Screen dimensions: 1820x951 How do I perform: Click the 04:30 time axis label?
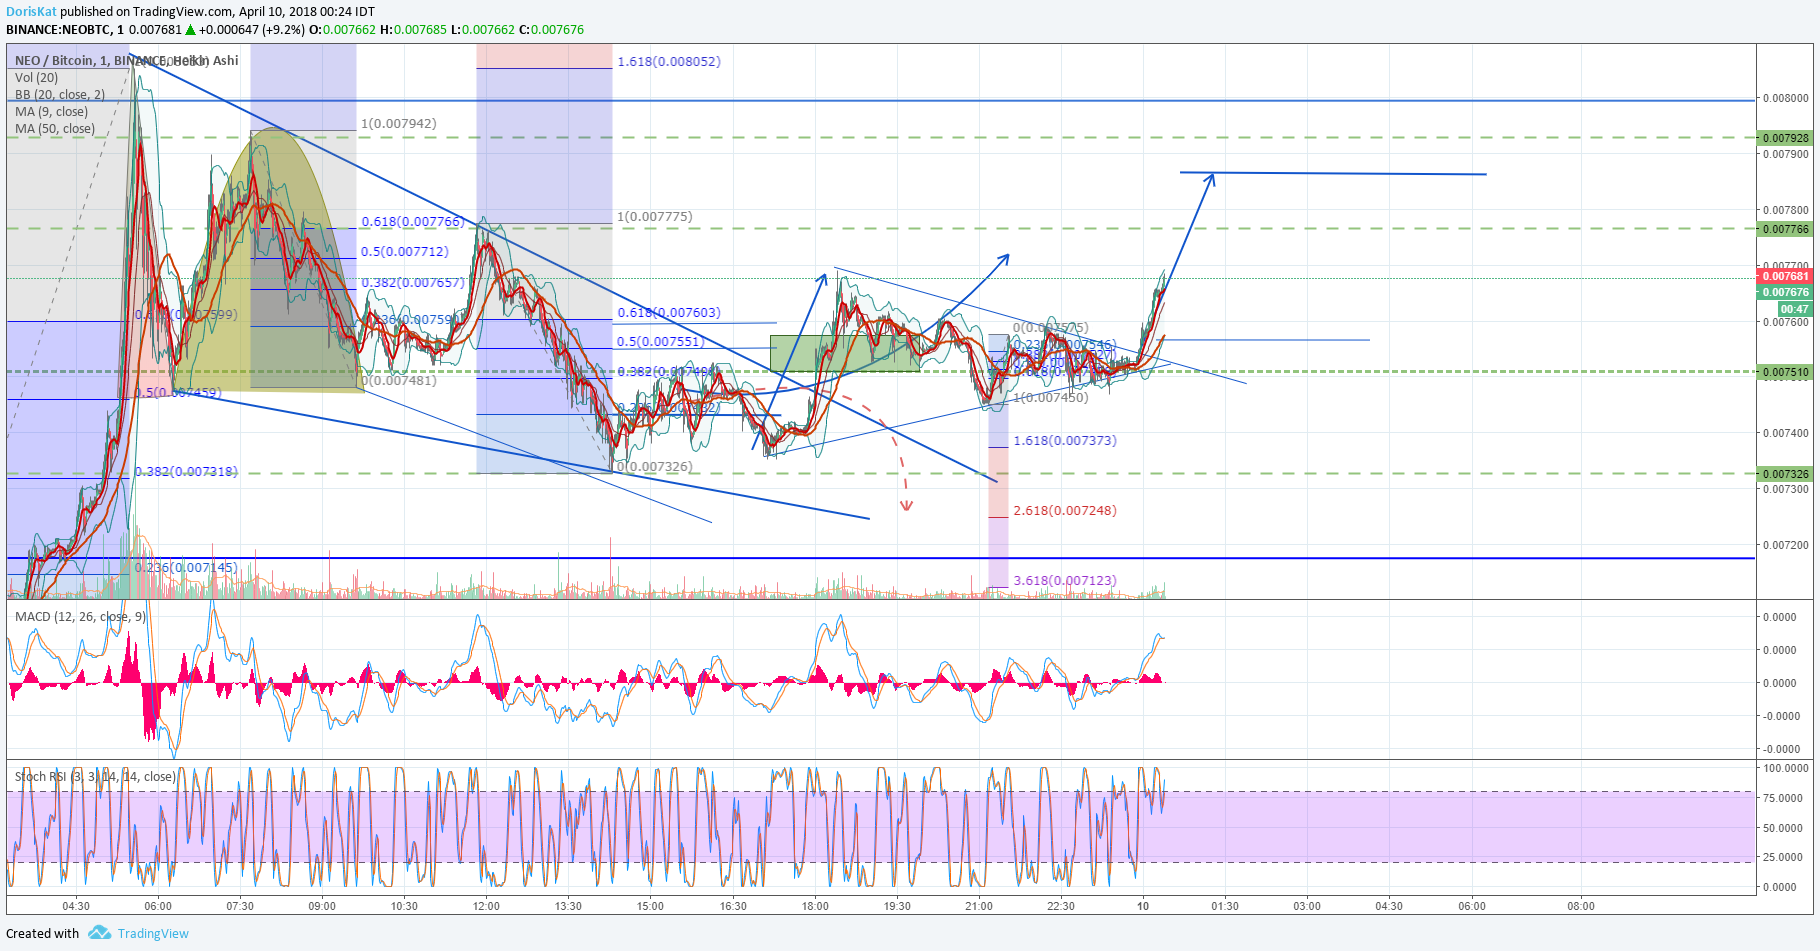[x=76, y=907]
